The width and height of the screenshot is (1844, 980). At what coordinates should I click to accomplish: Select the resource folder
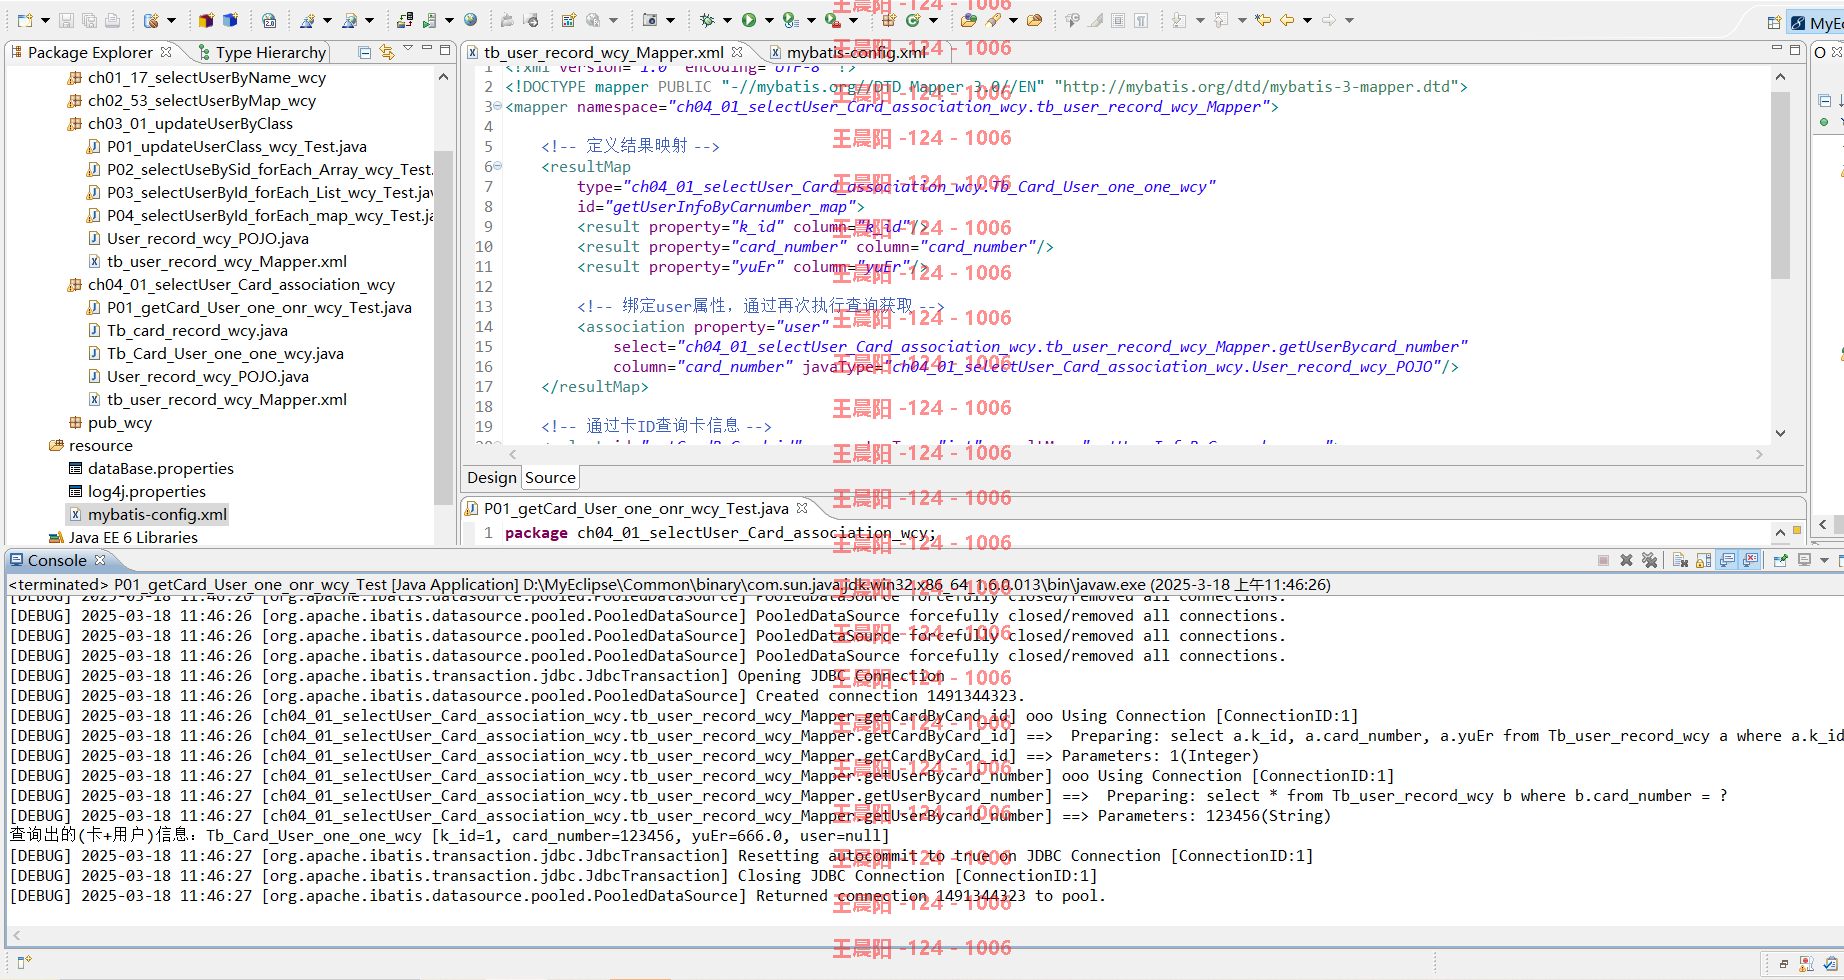pos(100,445)
